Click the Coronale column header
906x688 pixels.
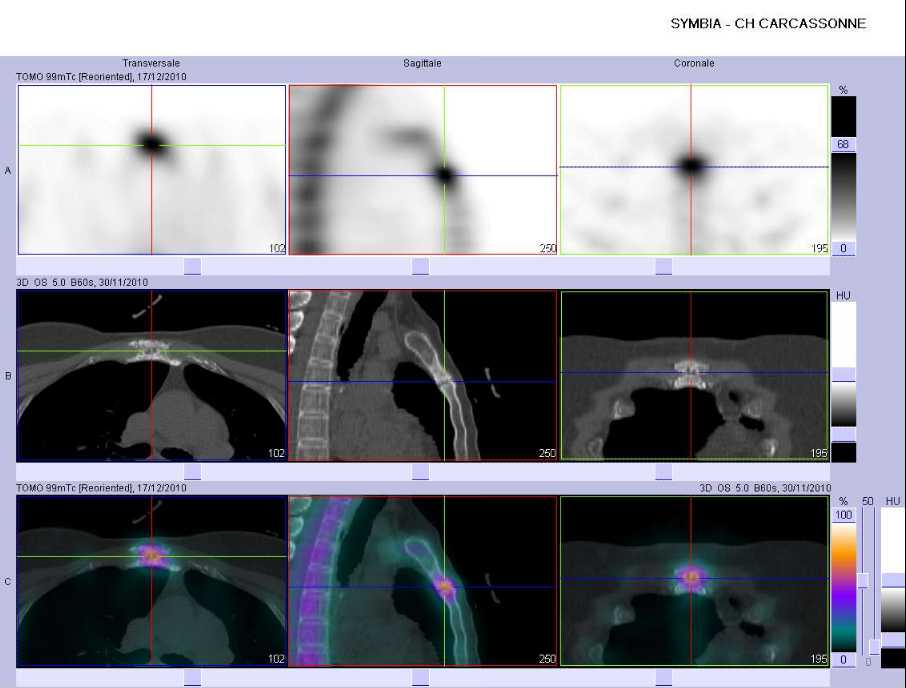[x=694, y=63]
